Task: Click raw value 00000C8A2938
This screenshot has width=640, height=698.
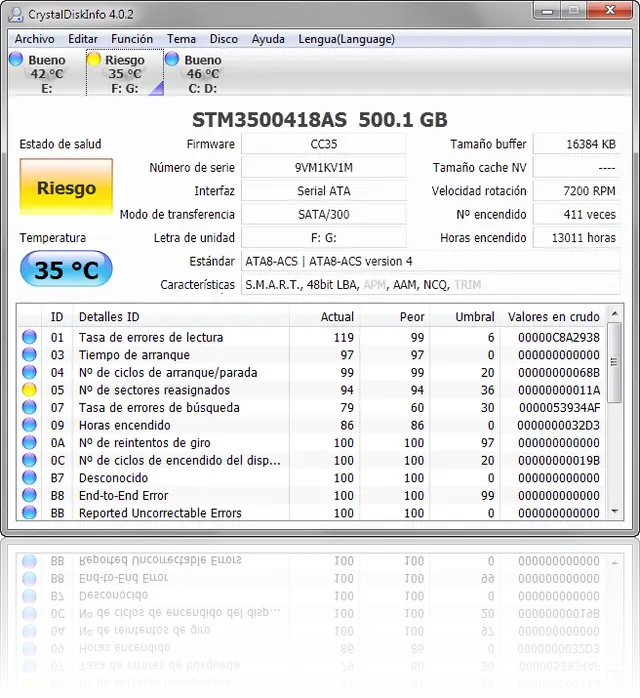Action: coord(559,337)
